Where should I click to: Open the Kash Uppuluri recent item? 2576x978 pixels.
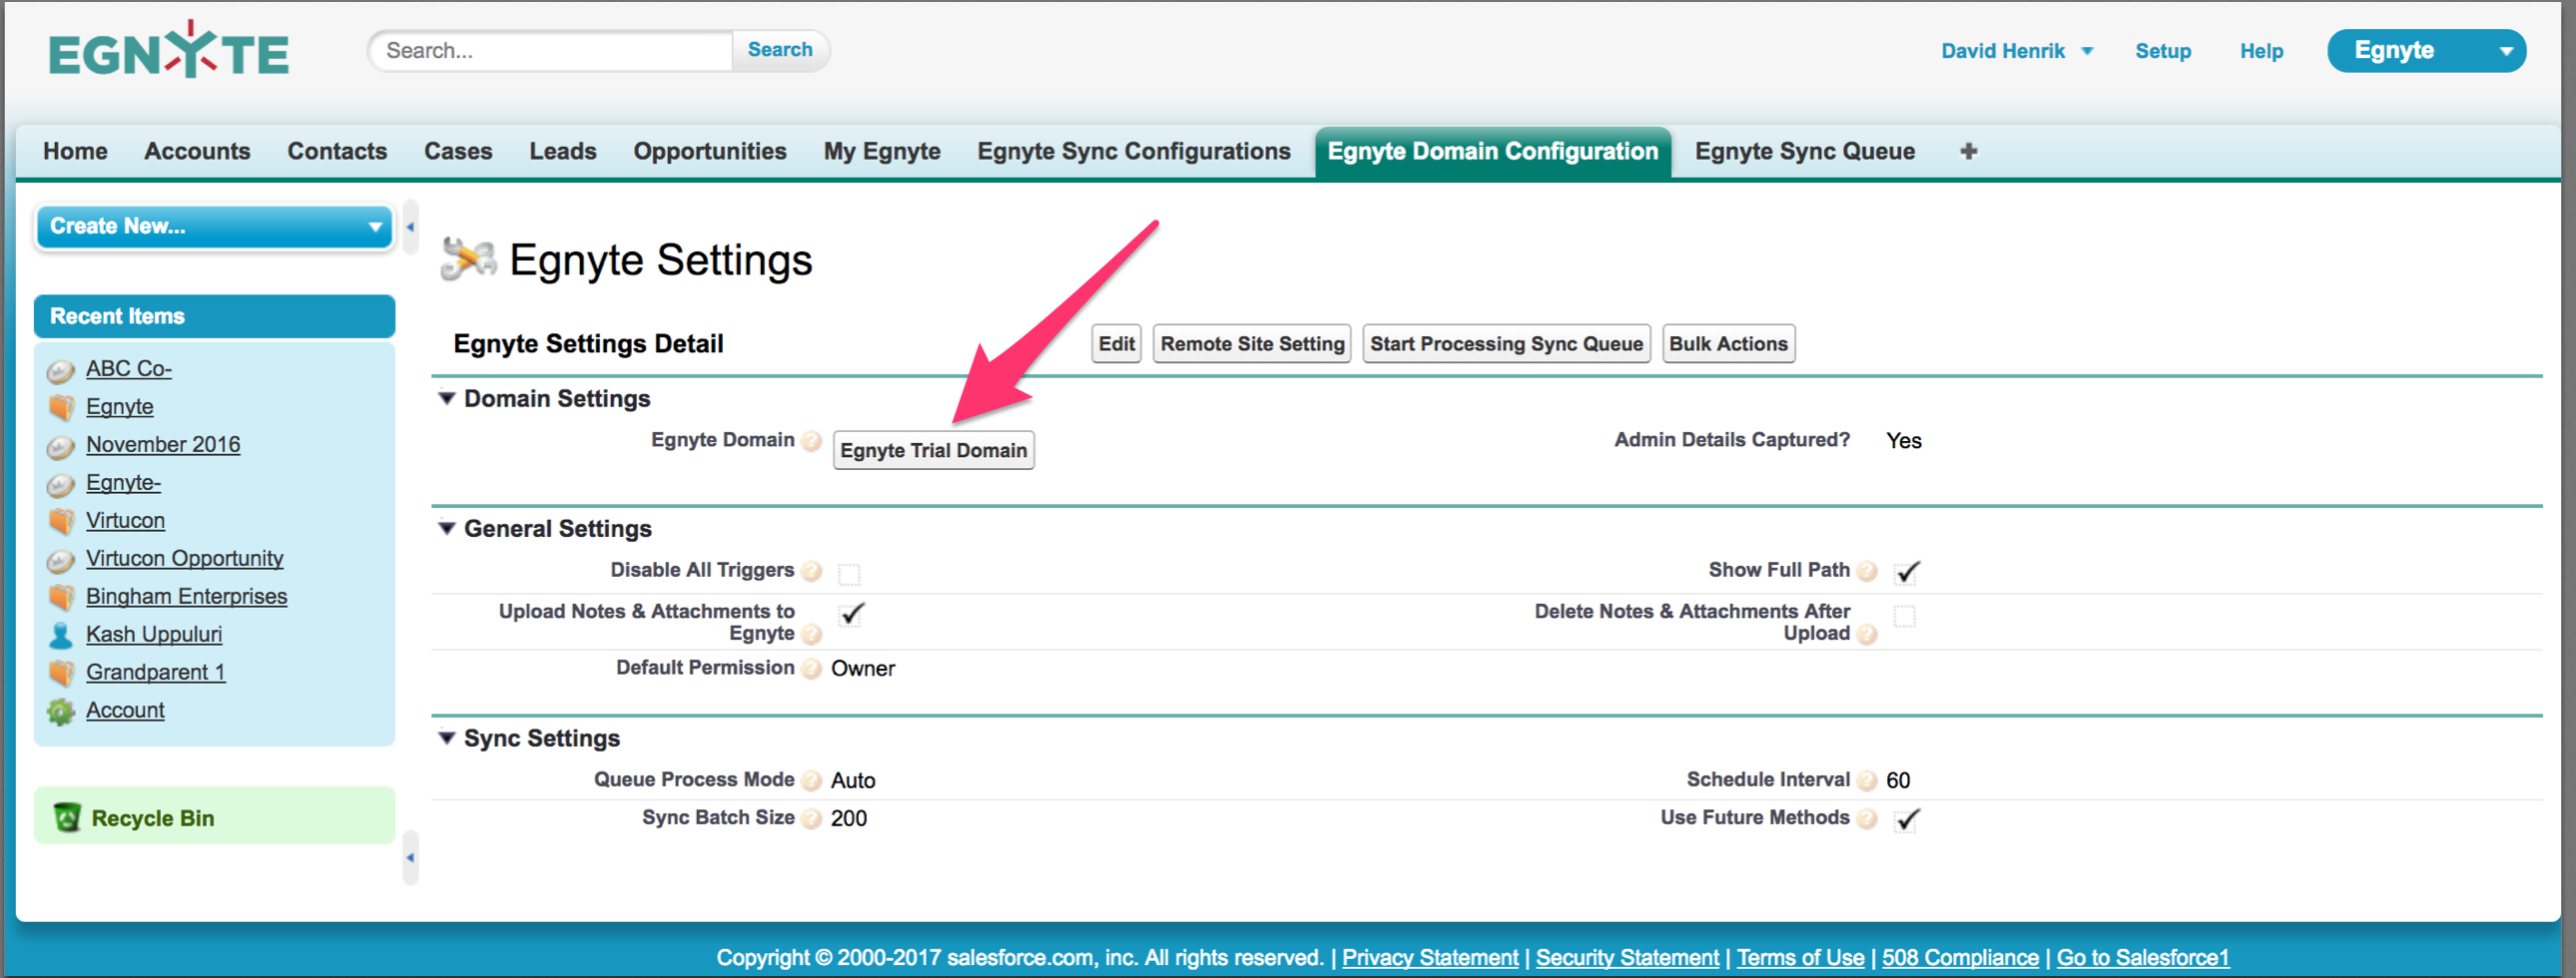point(154,634)
